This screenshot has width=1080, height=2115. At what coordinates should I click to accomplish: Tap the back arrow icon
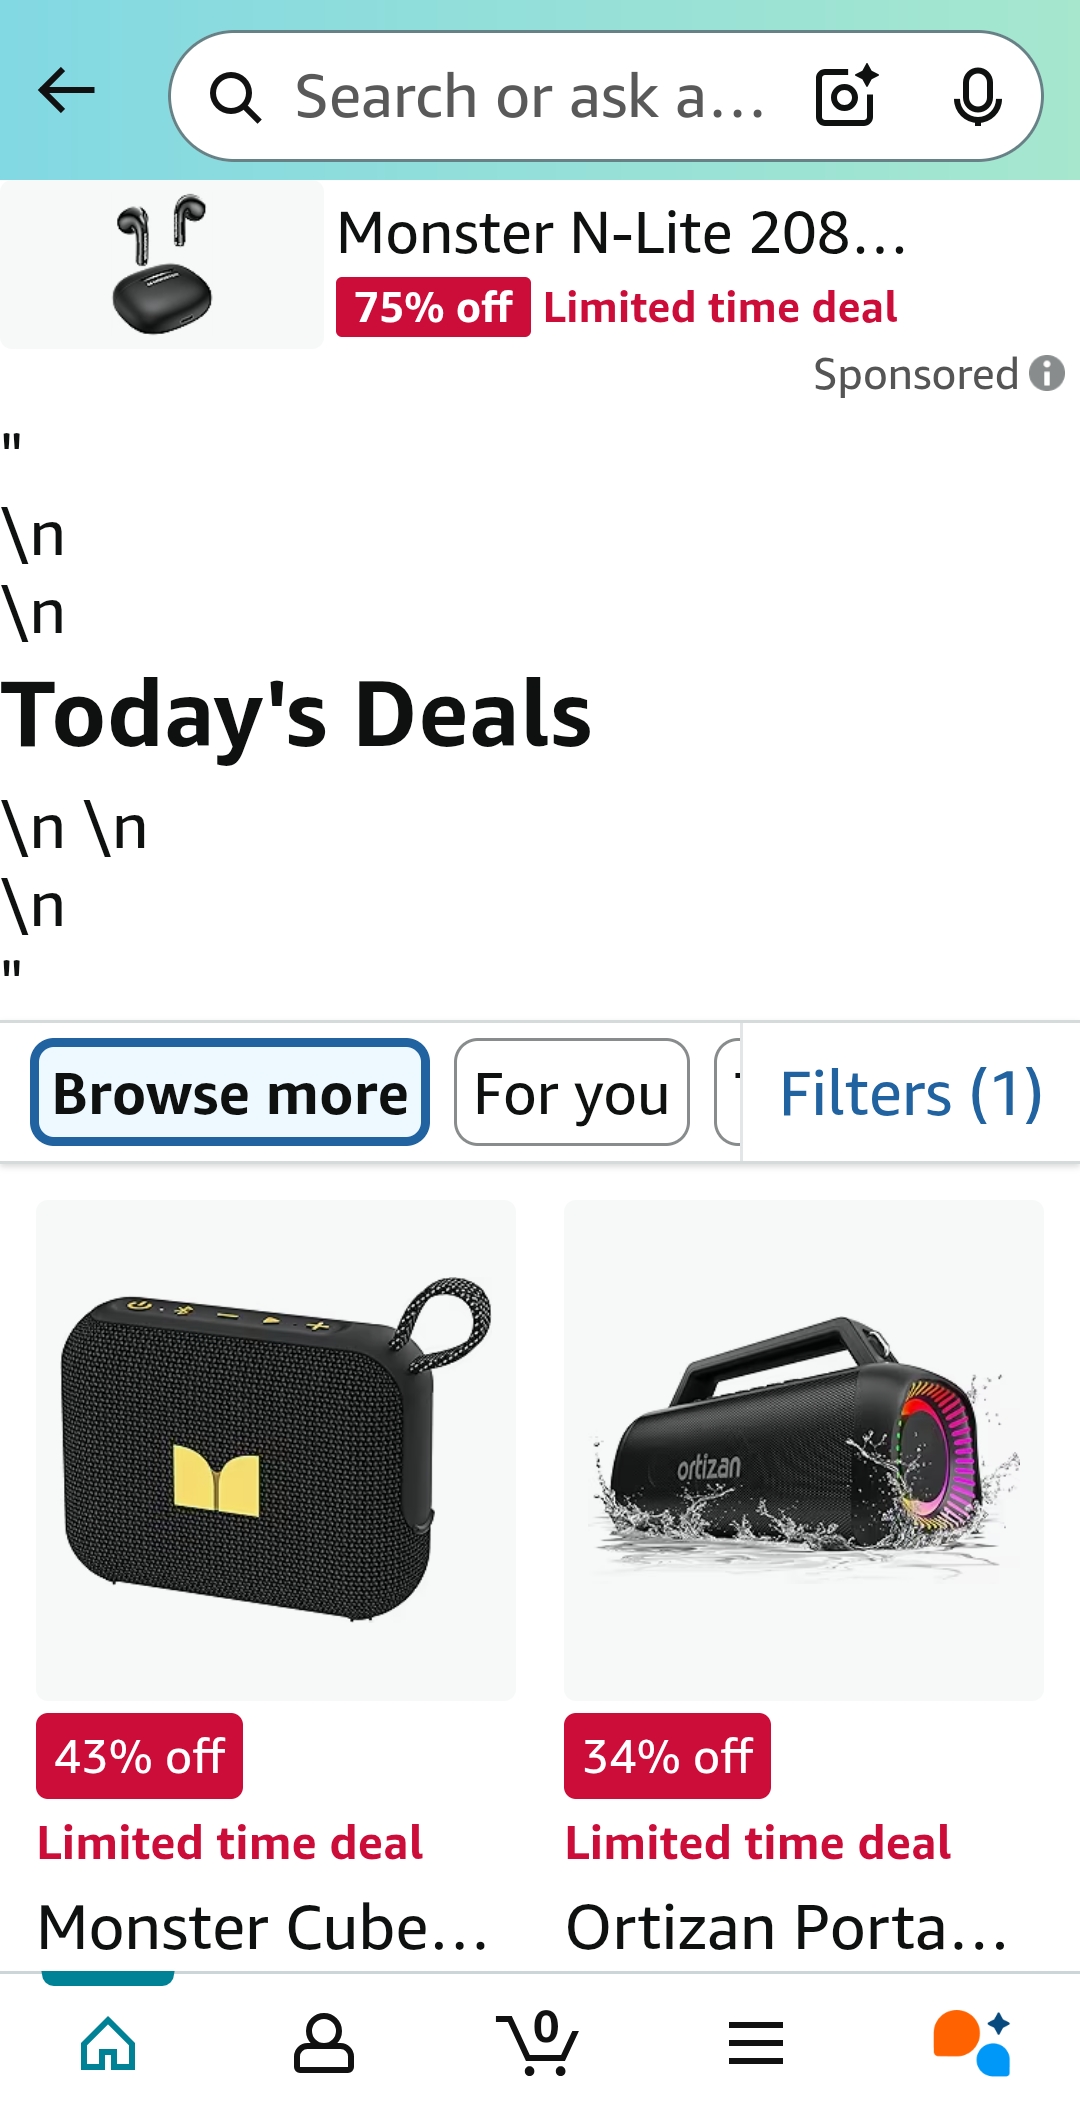pos(66,92)
